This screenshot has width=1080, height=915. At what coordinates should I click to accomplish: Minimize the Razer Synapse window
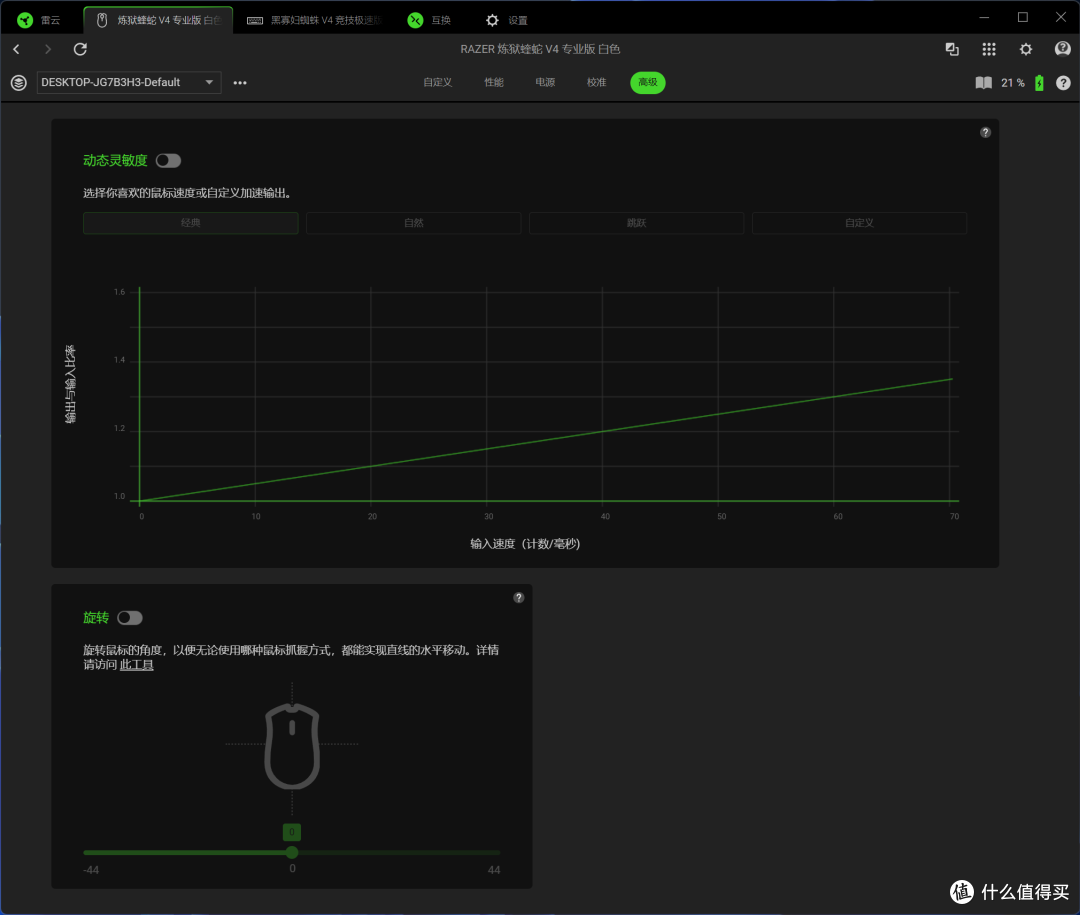984,17
